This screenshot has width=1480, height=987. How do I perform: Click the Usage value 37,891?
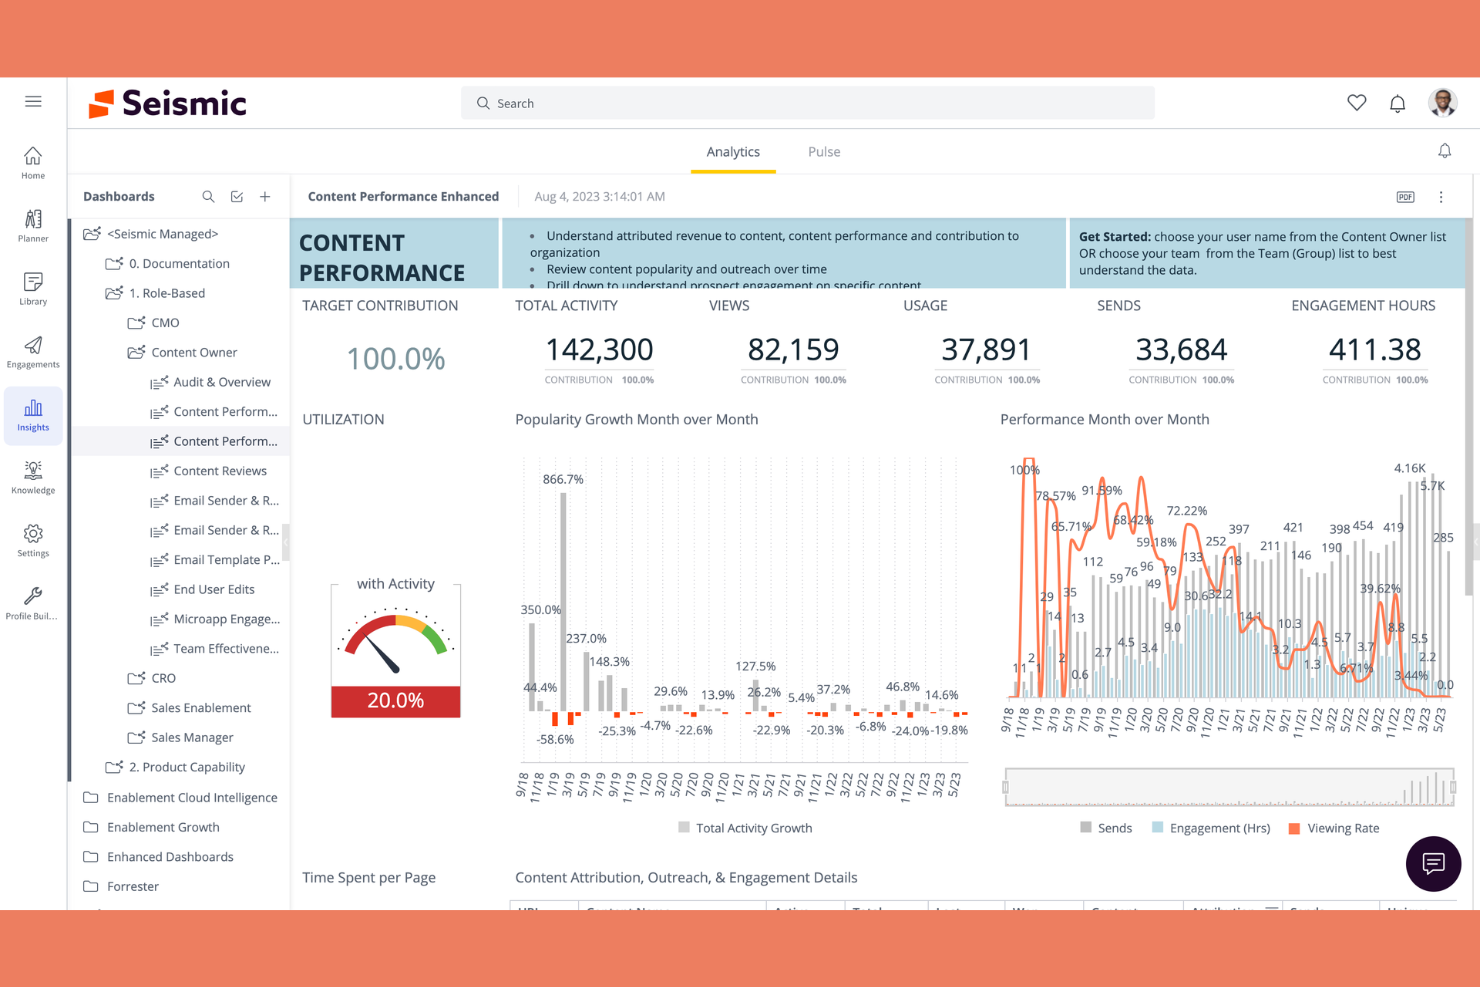pyautogui.click(x=986, y=349)
